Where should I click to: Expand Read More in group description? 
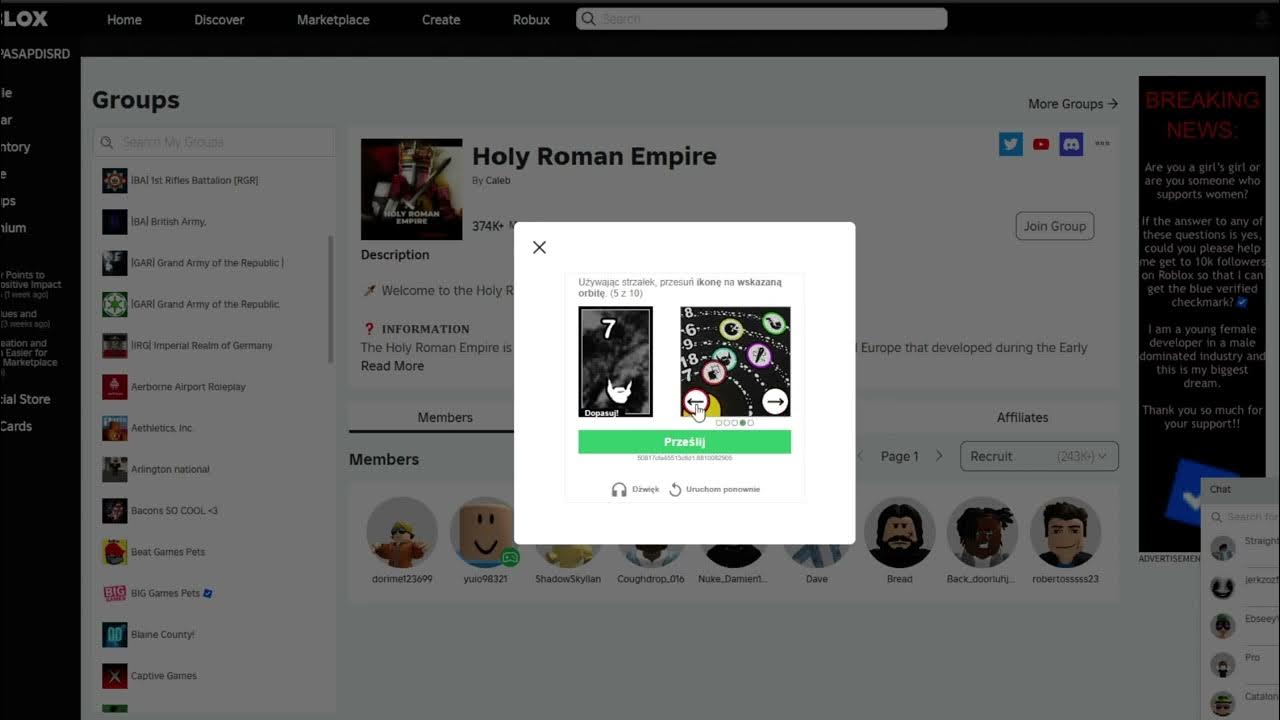[x=392, y=366]
